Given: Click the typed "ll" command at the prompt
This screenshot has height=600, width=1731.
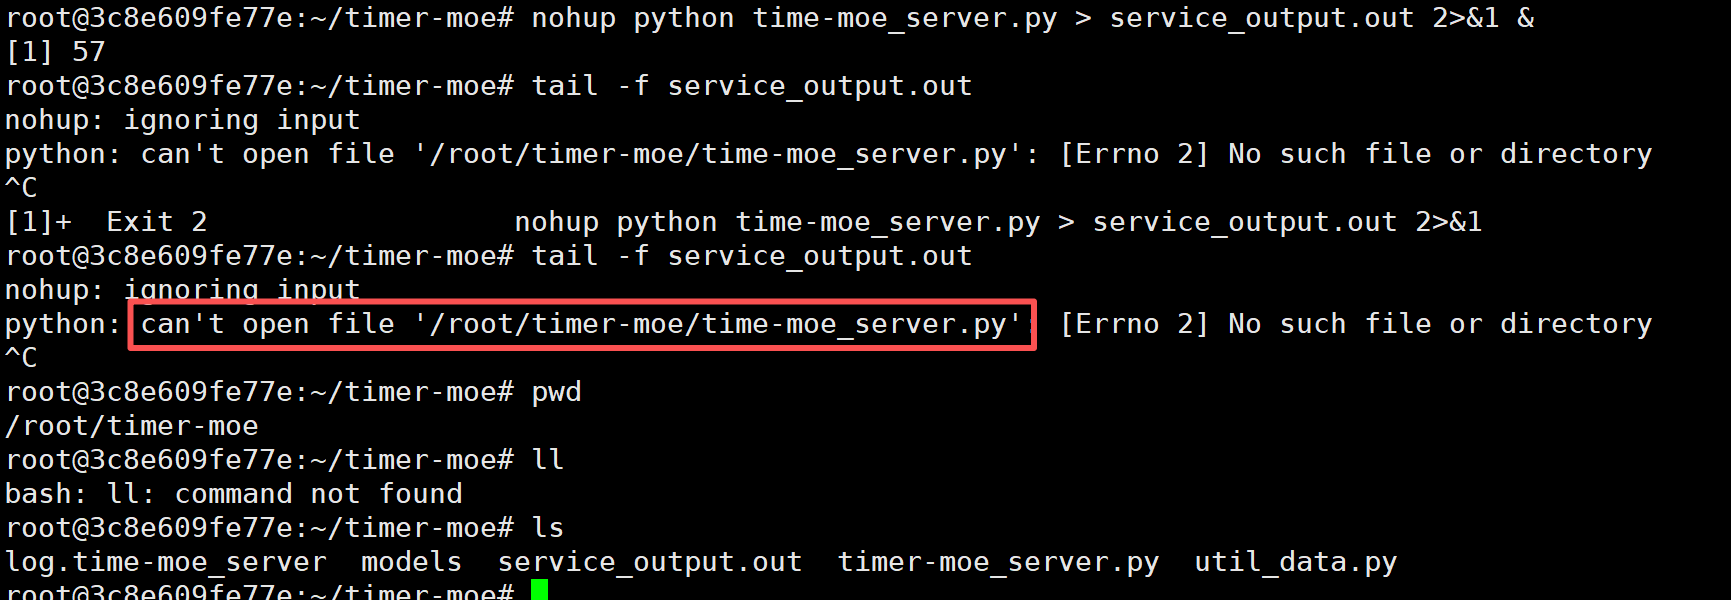Looking at the screenshot, I should (x=548, y=460).
